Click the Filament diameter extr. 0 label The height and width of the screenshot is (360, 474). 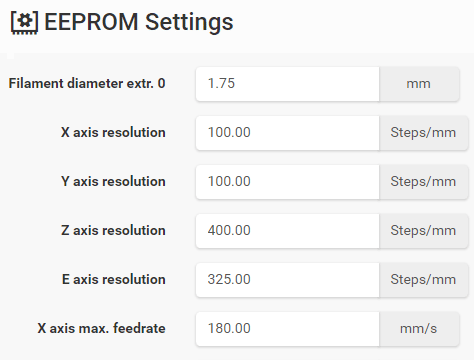[87, 83]
